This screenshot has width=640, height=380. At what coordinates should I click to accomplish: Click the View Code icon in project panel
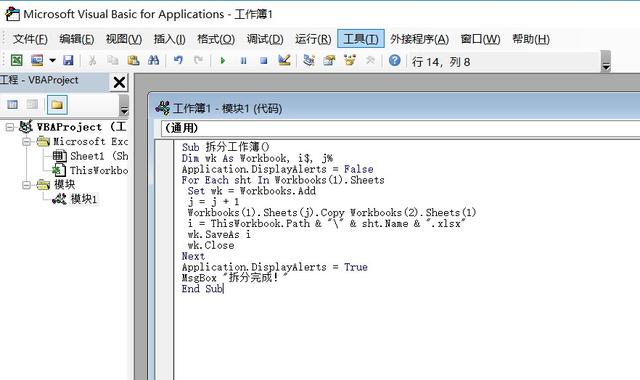[x=13, y=105]
